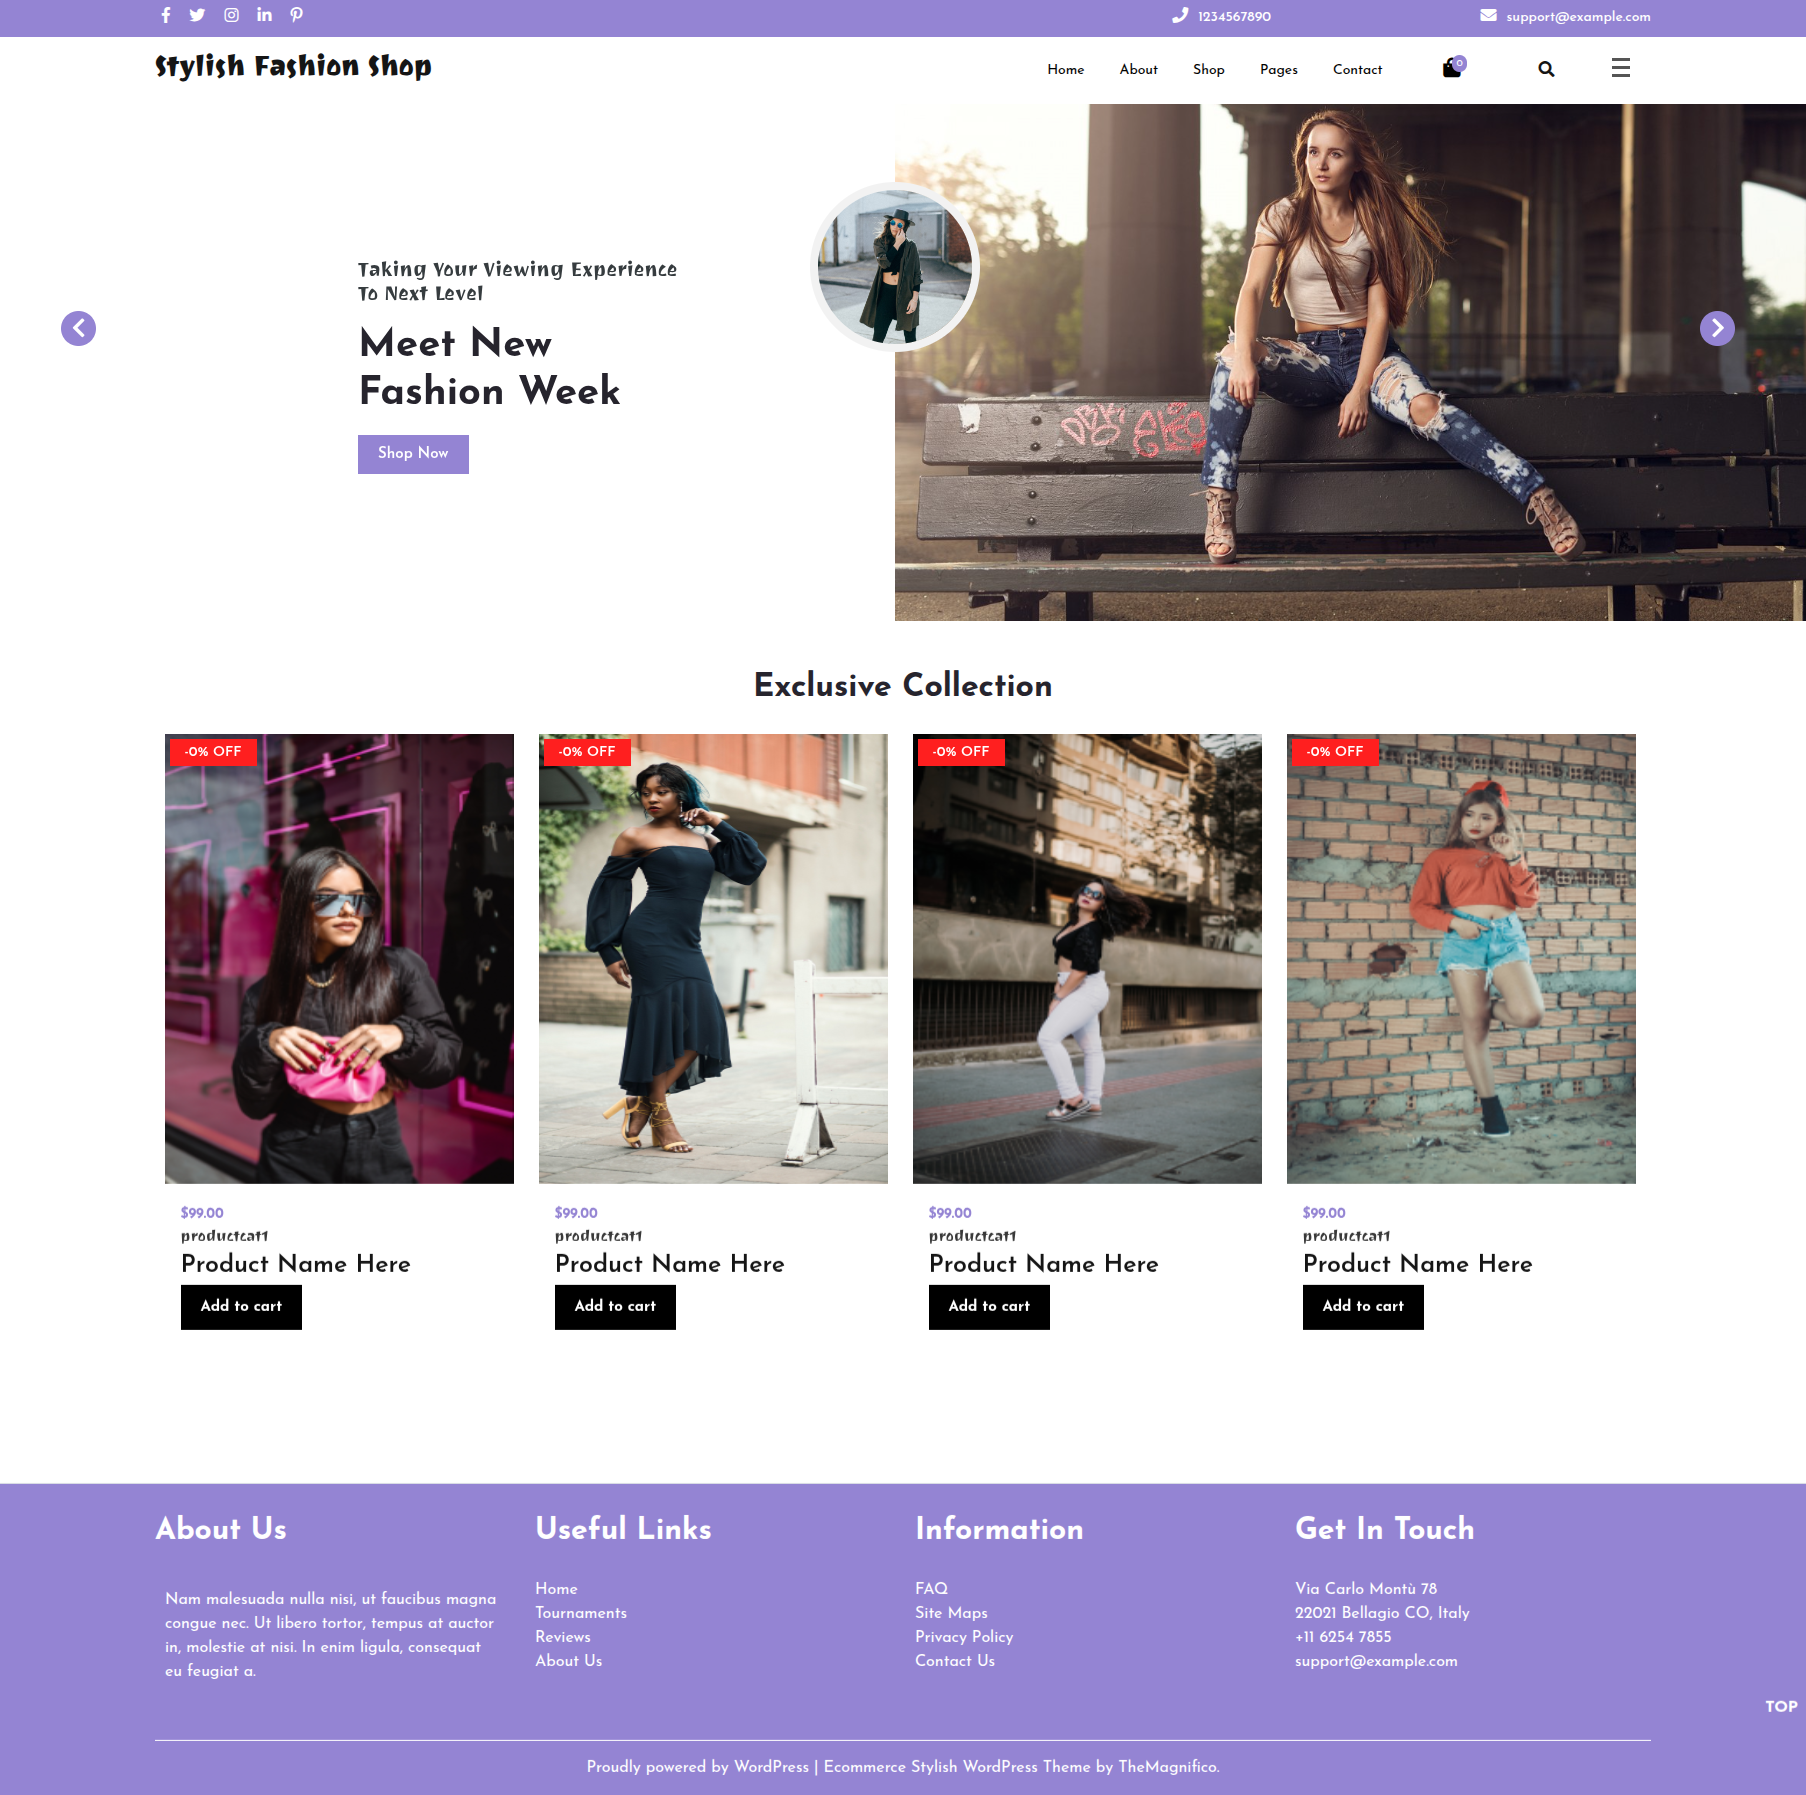Advance to next slide arrow
Screen dimensions: 1806x1795
pyautogui.click(x=1717, y=328)
